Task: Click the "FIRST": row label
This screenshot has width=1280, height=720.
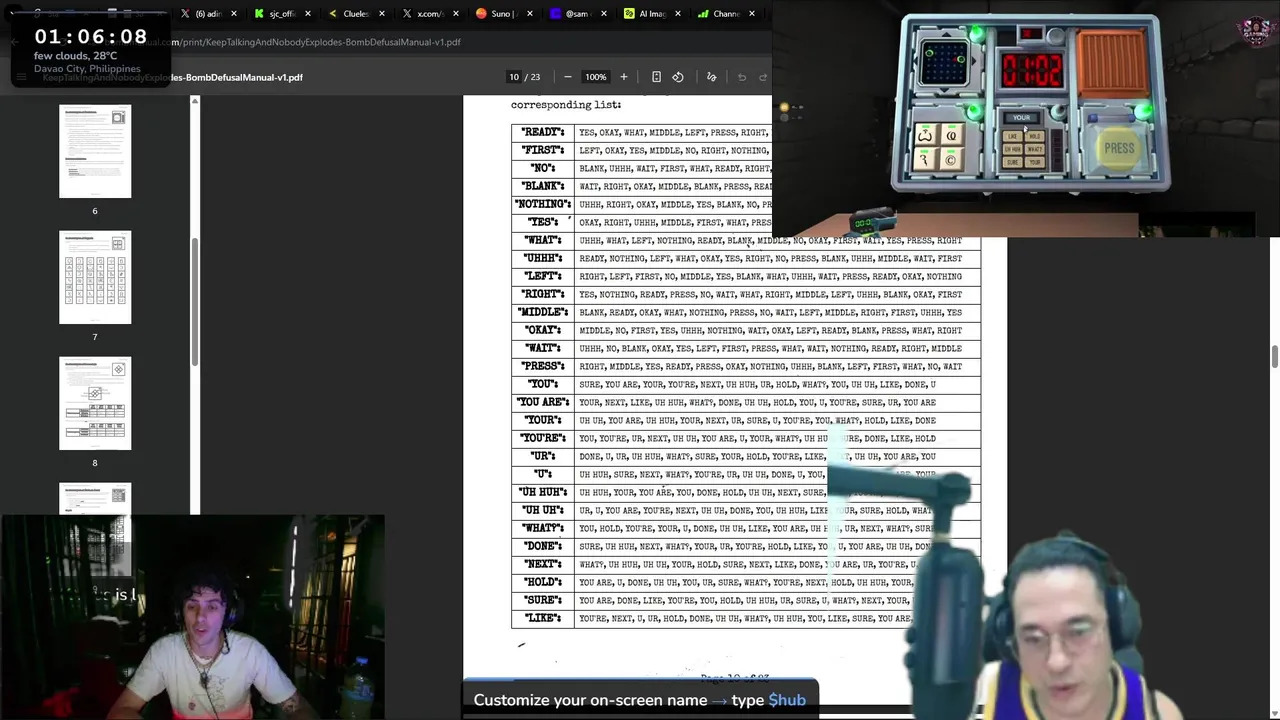Action: [x=542, y=150]
